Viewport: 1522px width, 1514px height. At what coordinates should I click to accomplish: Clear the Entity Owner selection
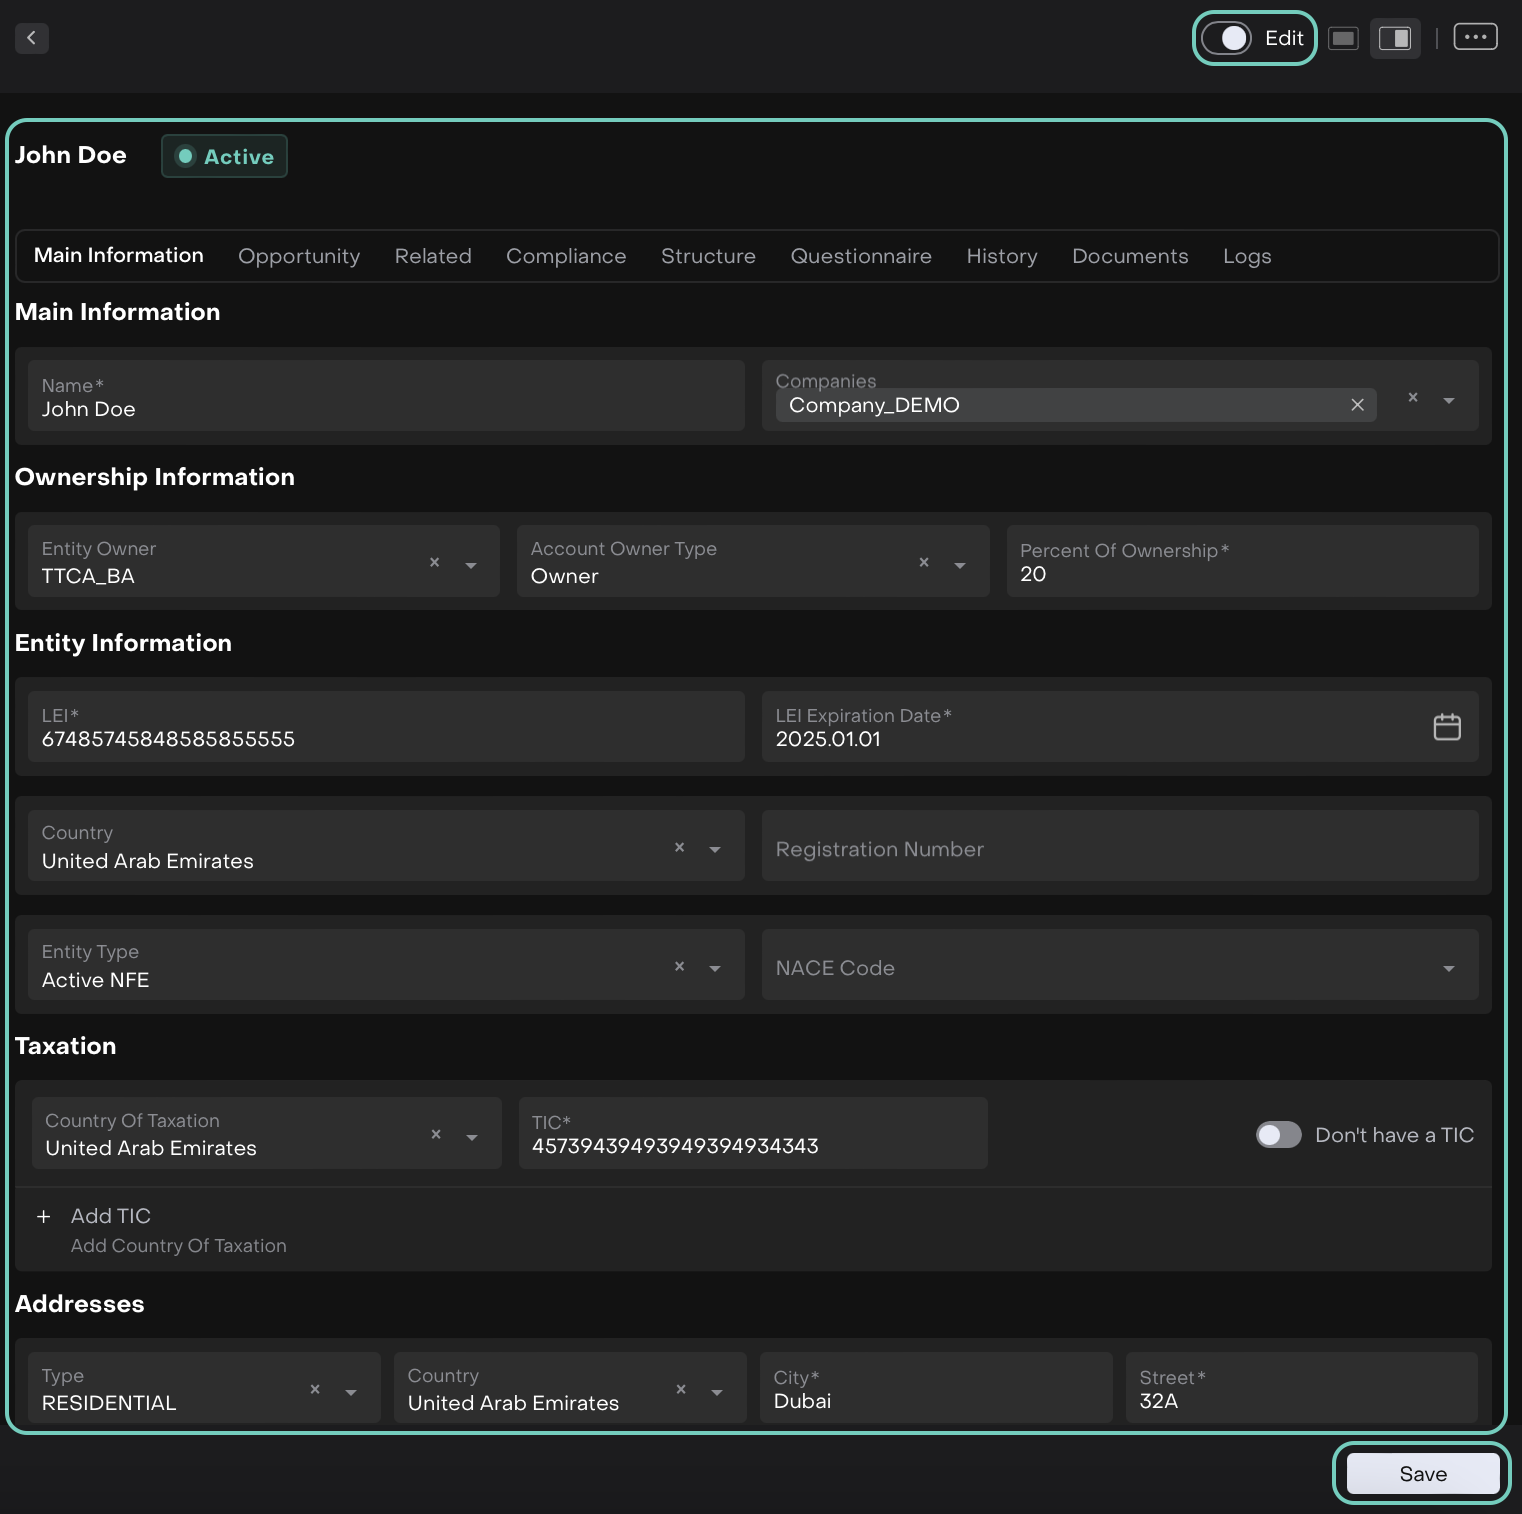[435, 563]
